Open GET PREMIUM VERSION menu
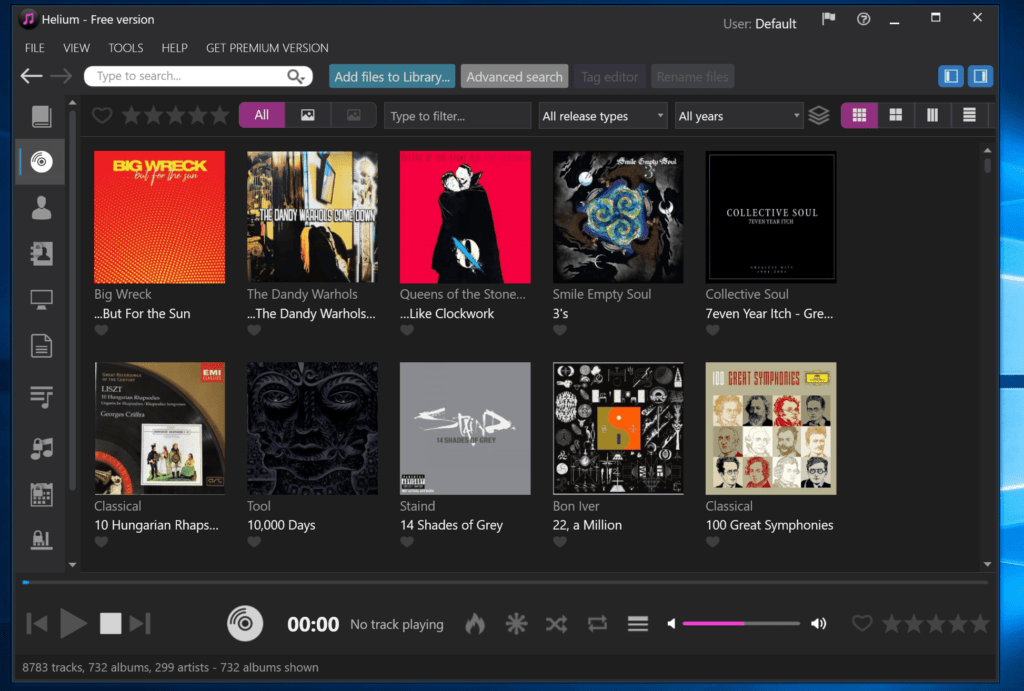The width and height of the screenshot is (1024, 691). pos(267,48)
